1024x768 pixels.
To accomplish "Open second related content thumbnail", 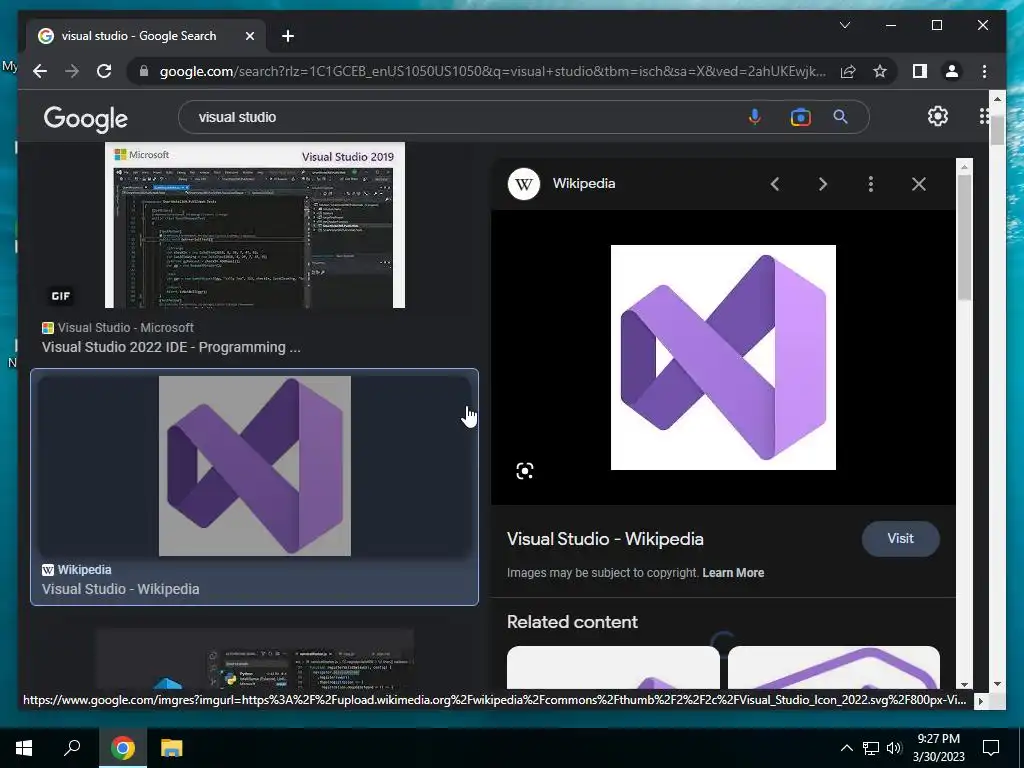I will click(x=833, y=667).
